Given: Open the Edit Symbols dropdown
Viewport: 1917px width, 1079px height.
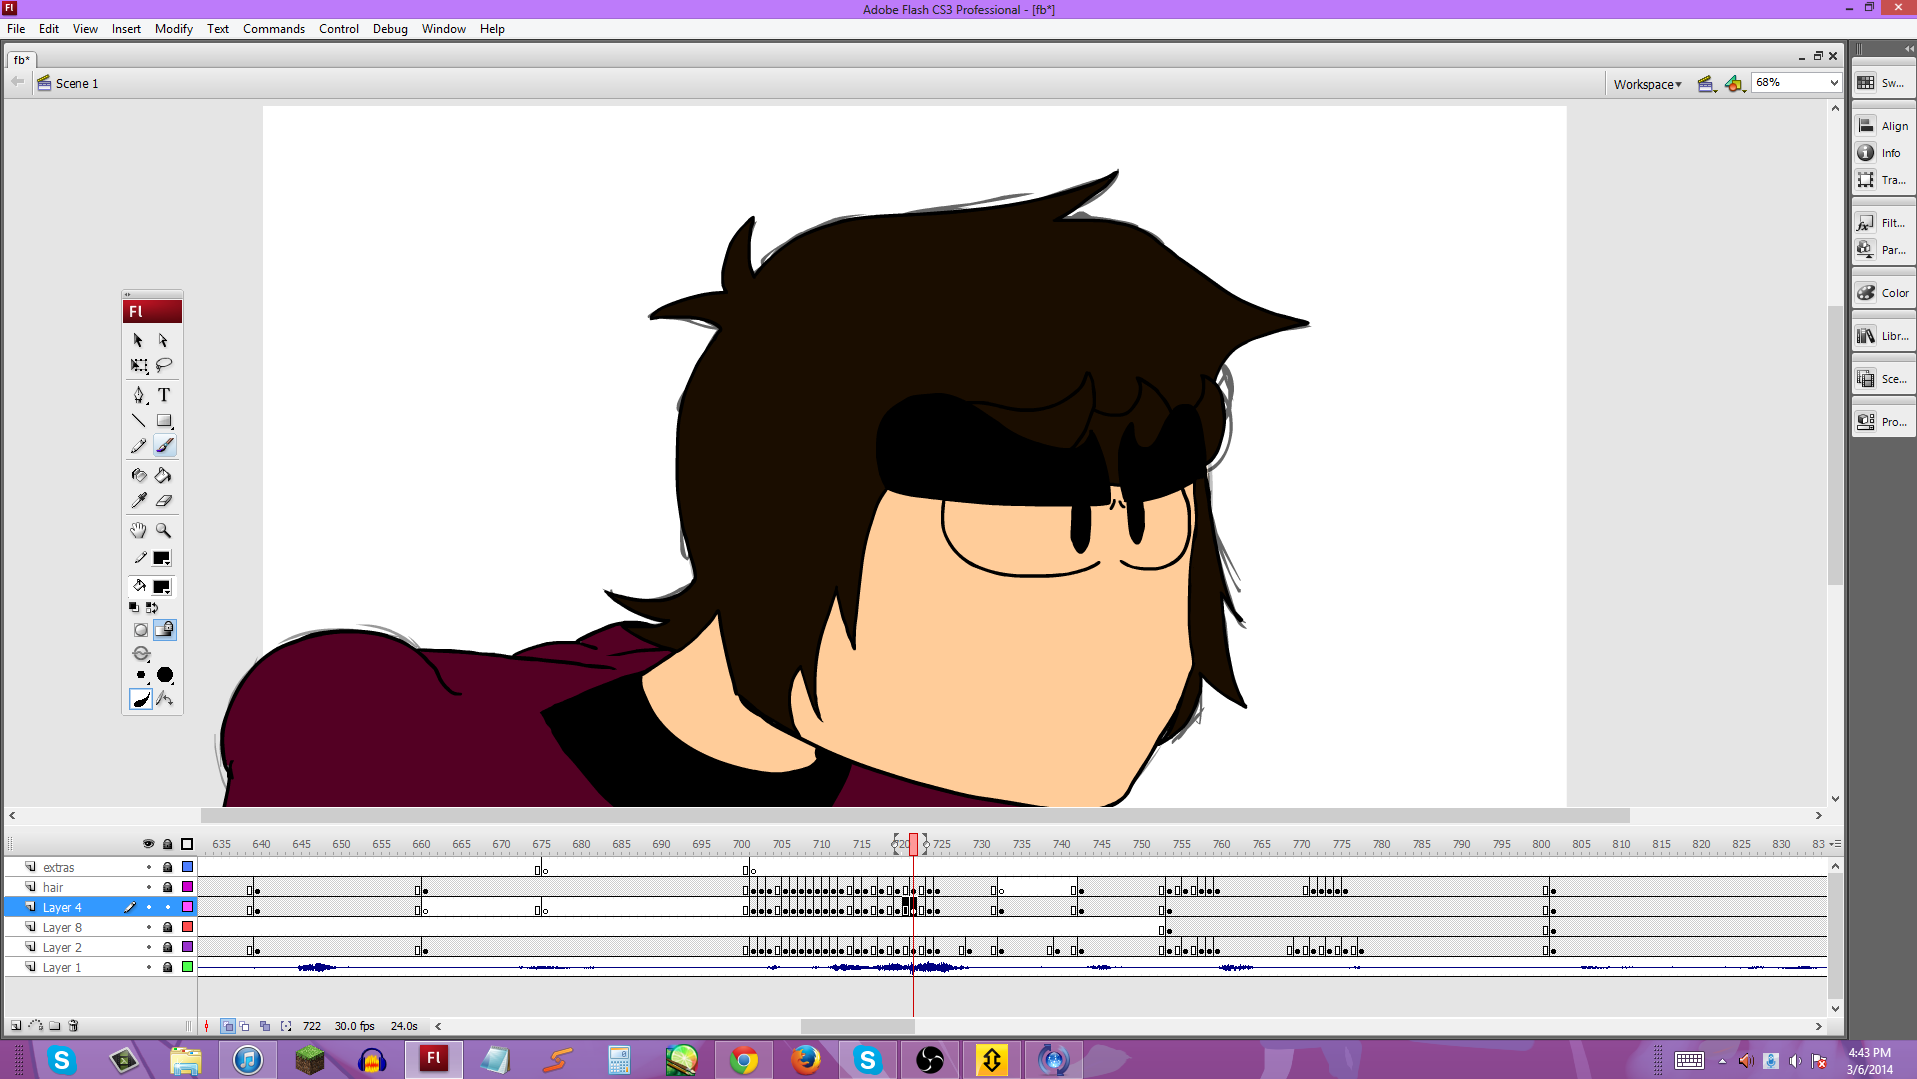Looking at the screenshot, I should click(1735, 84).
